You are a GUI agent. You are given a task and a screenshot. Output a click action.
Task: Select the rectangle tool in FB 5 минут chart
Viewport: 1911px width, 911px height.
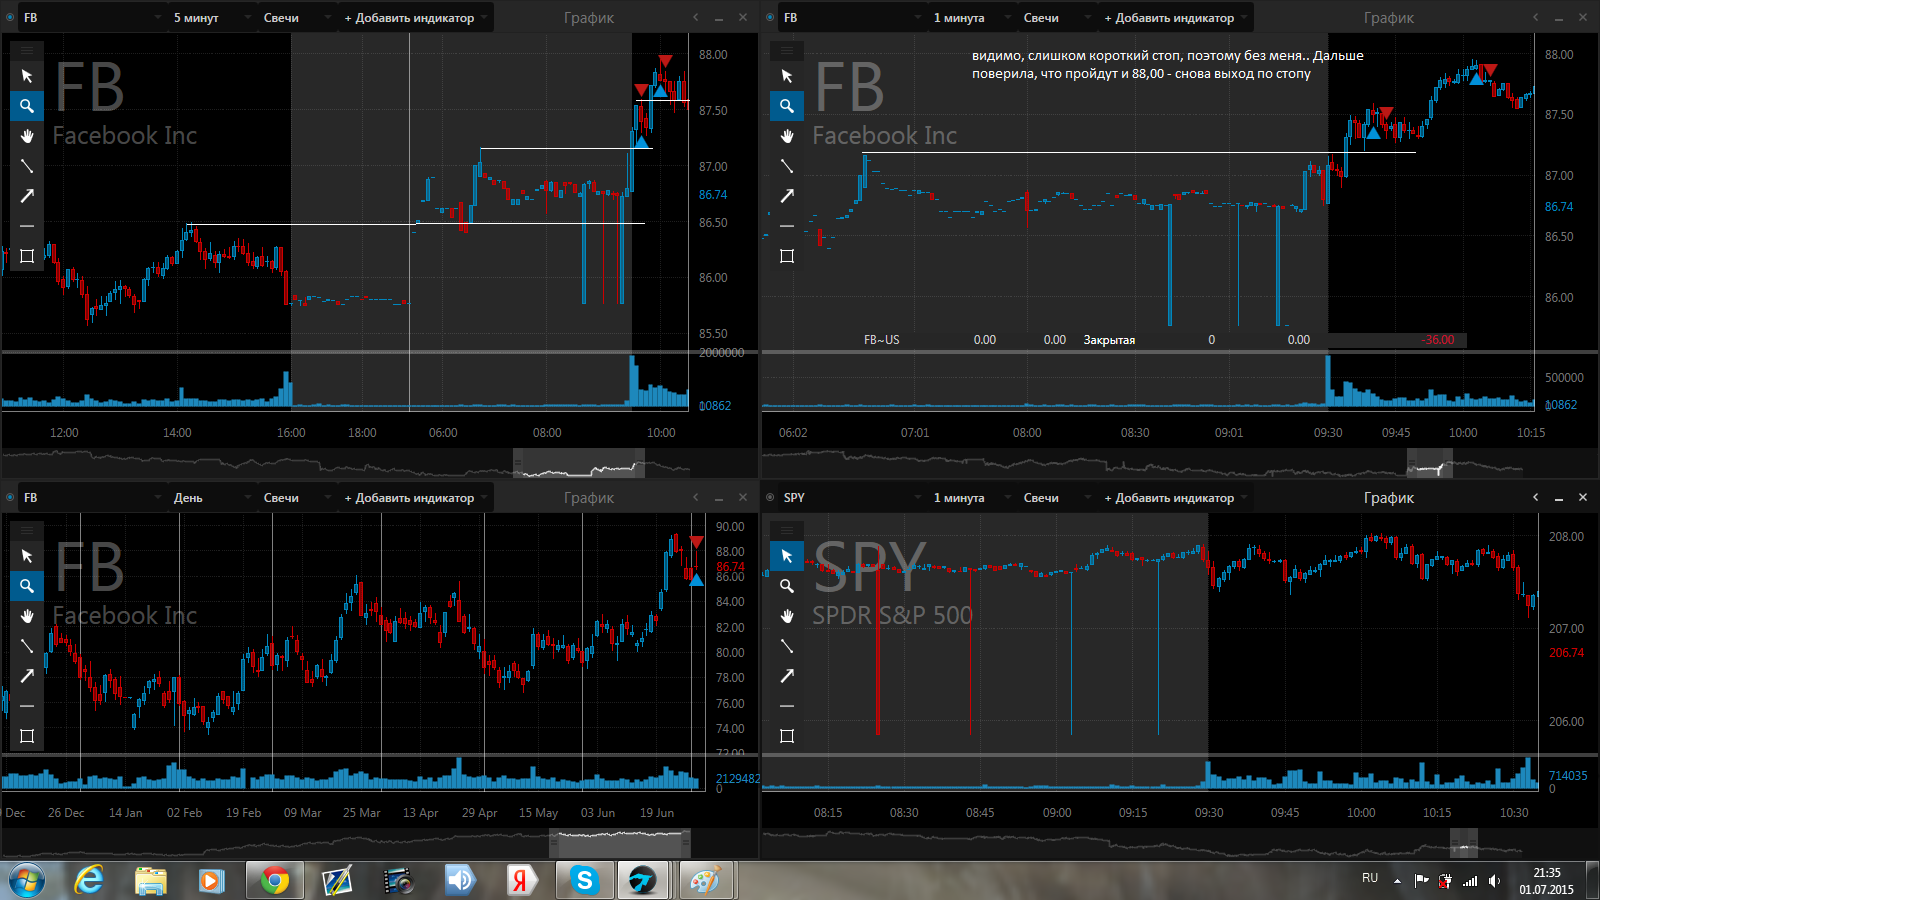click(27, 256)
